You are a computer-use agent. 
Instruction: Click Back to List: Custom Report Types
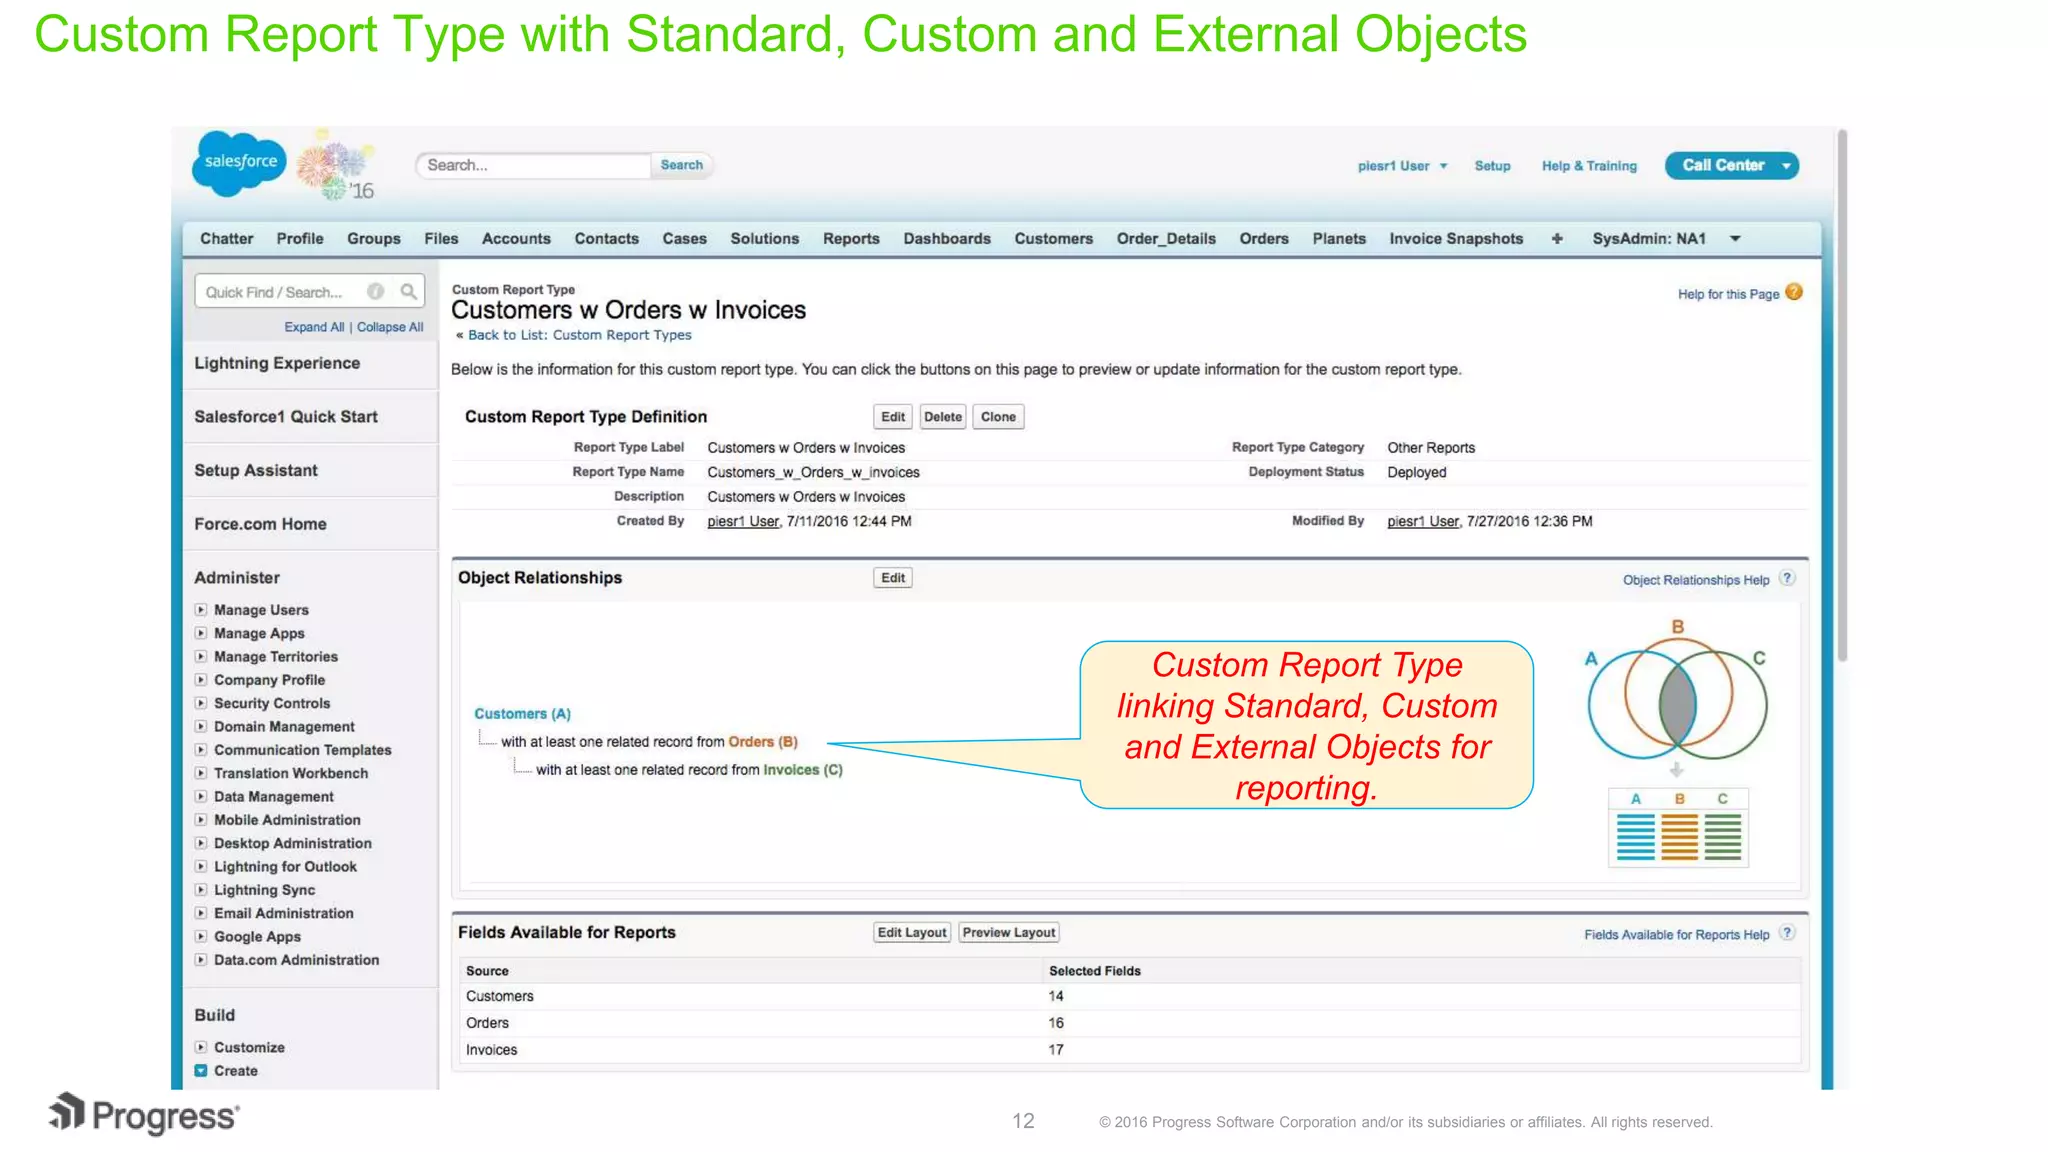(579, 336)
